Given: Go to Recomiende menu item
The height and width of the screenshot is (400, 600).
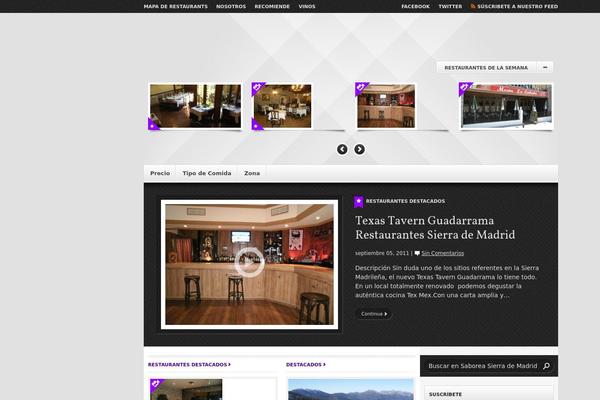Looking at the screenshot, I should pos(272,7).
